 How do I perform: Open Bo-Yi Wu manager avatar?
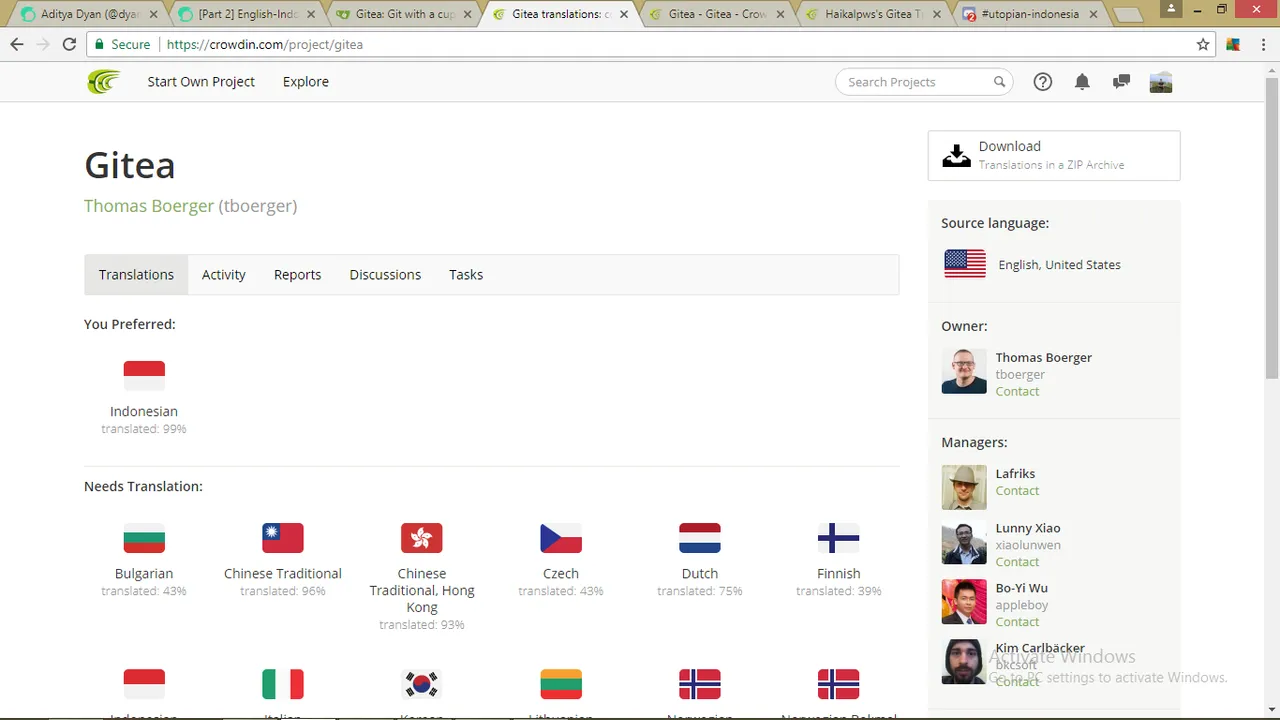(x=964, y=602)
